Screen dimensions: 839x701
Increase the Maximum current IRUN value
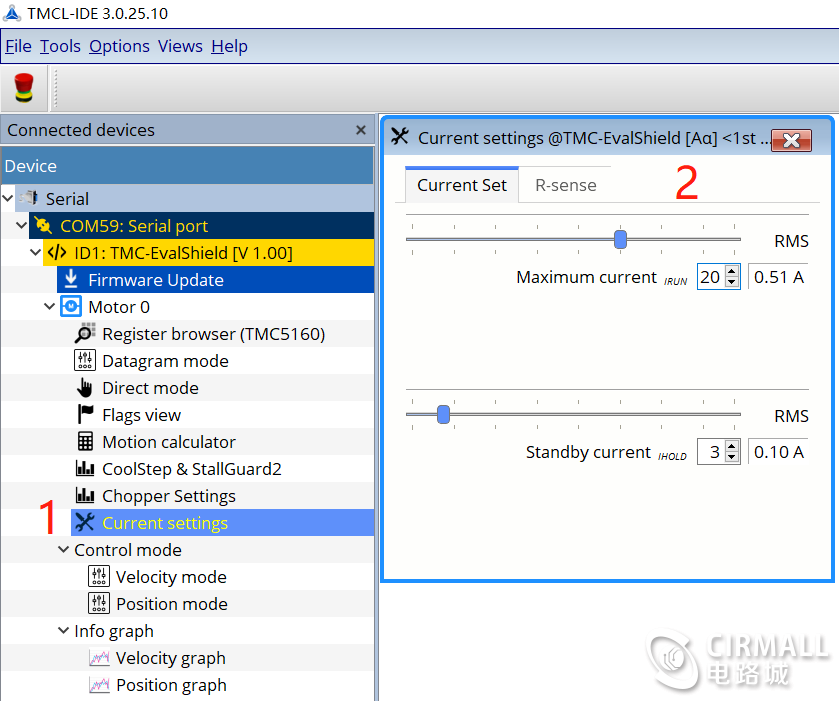[x=732, y=271]
